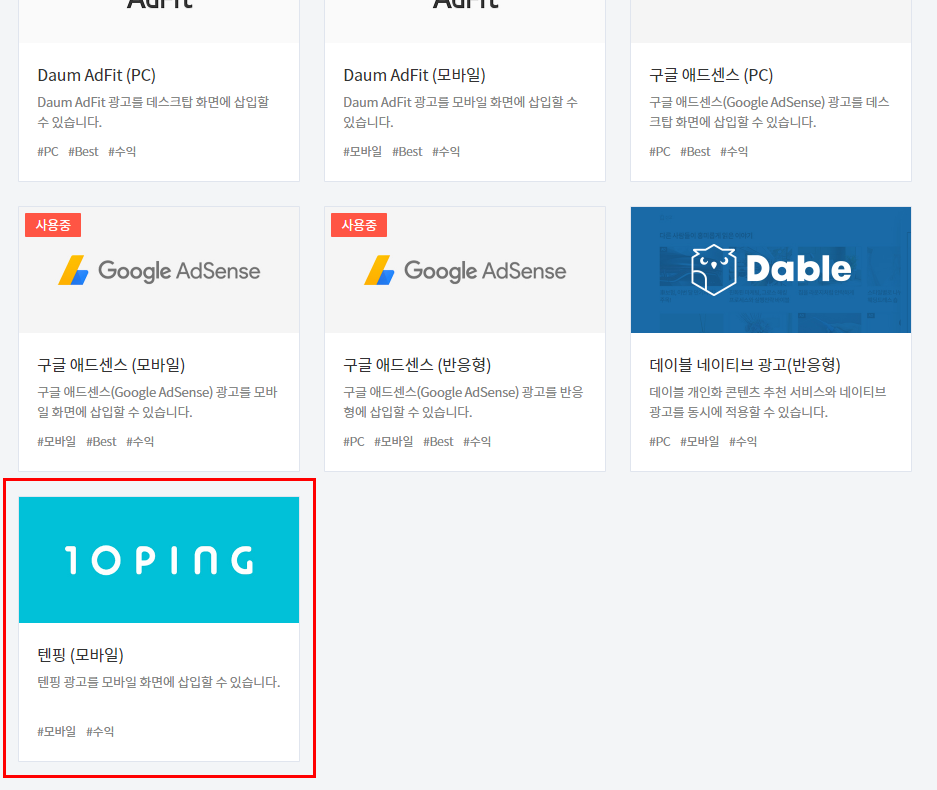Open the Daum AdFit (모바일) plugin title
The height and width of the screenshot is (790, 937).
pyautogui.click(x=414, y=75)
